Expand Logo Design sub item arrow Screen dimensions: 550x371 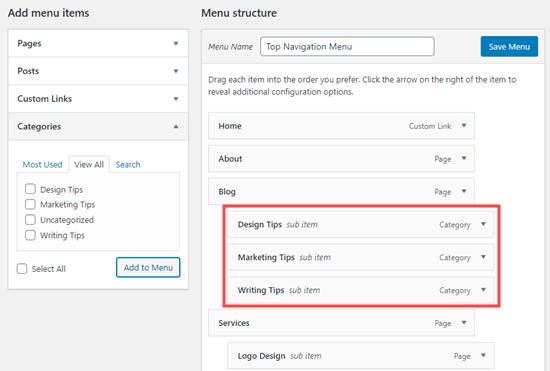483,356
